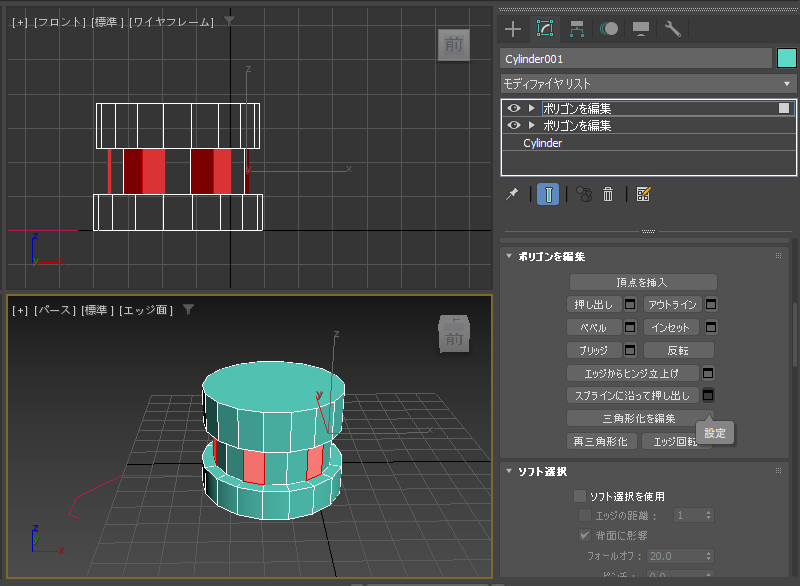
Task: Click the ブリッジ button
Action: 594,350
